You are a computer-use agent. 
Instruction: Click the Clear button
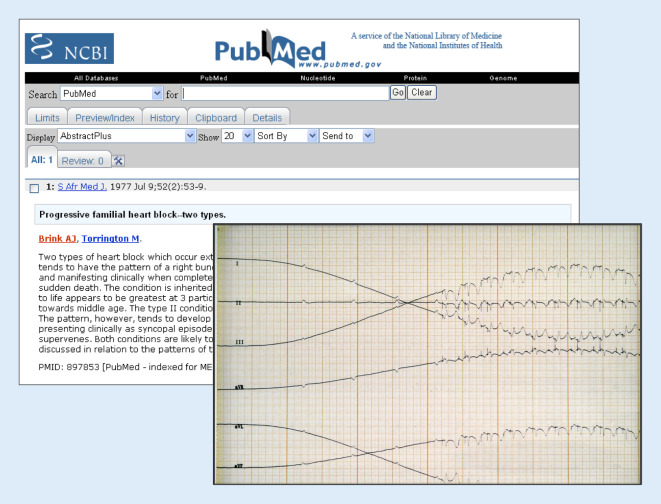click(x=422, y=93)
